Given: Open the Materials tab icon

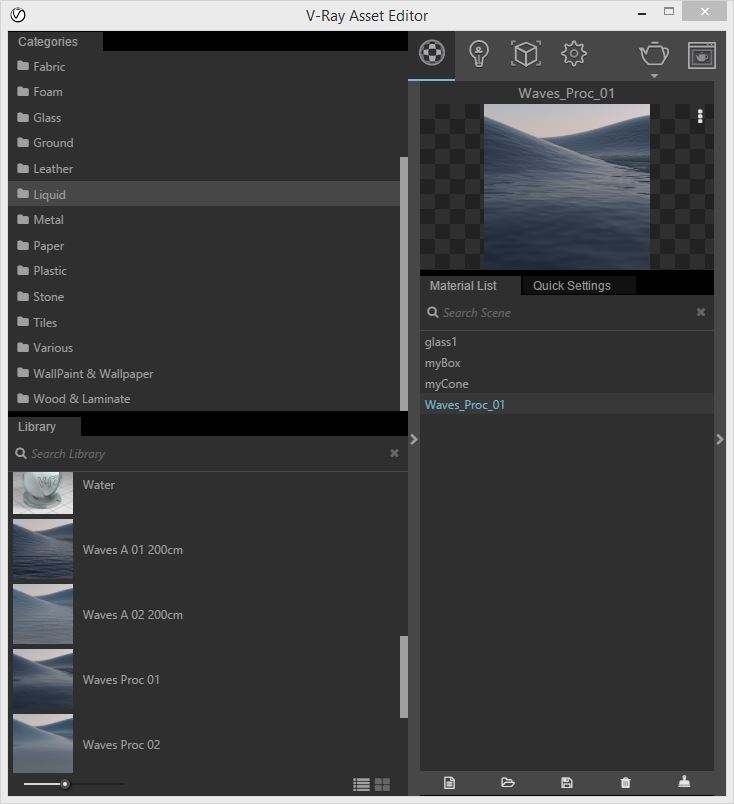Looking at the screenshot, I should tap(431, 53).
